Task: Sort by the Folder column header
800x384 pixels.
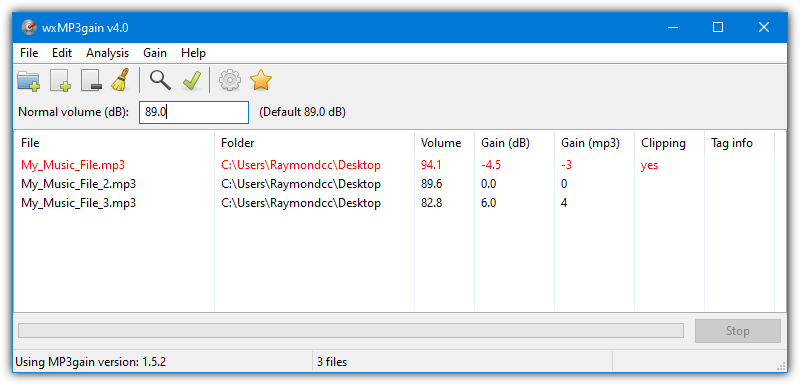Action: (x=314, y=143)
